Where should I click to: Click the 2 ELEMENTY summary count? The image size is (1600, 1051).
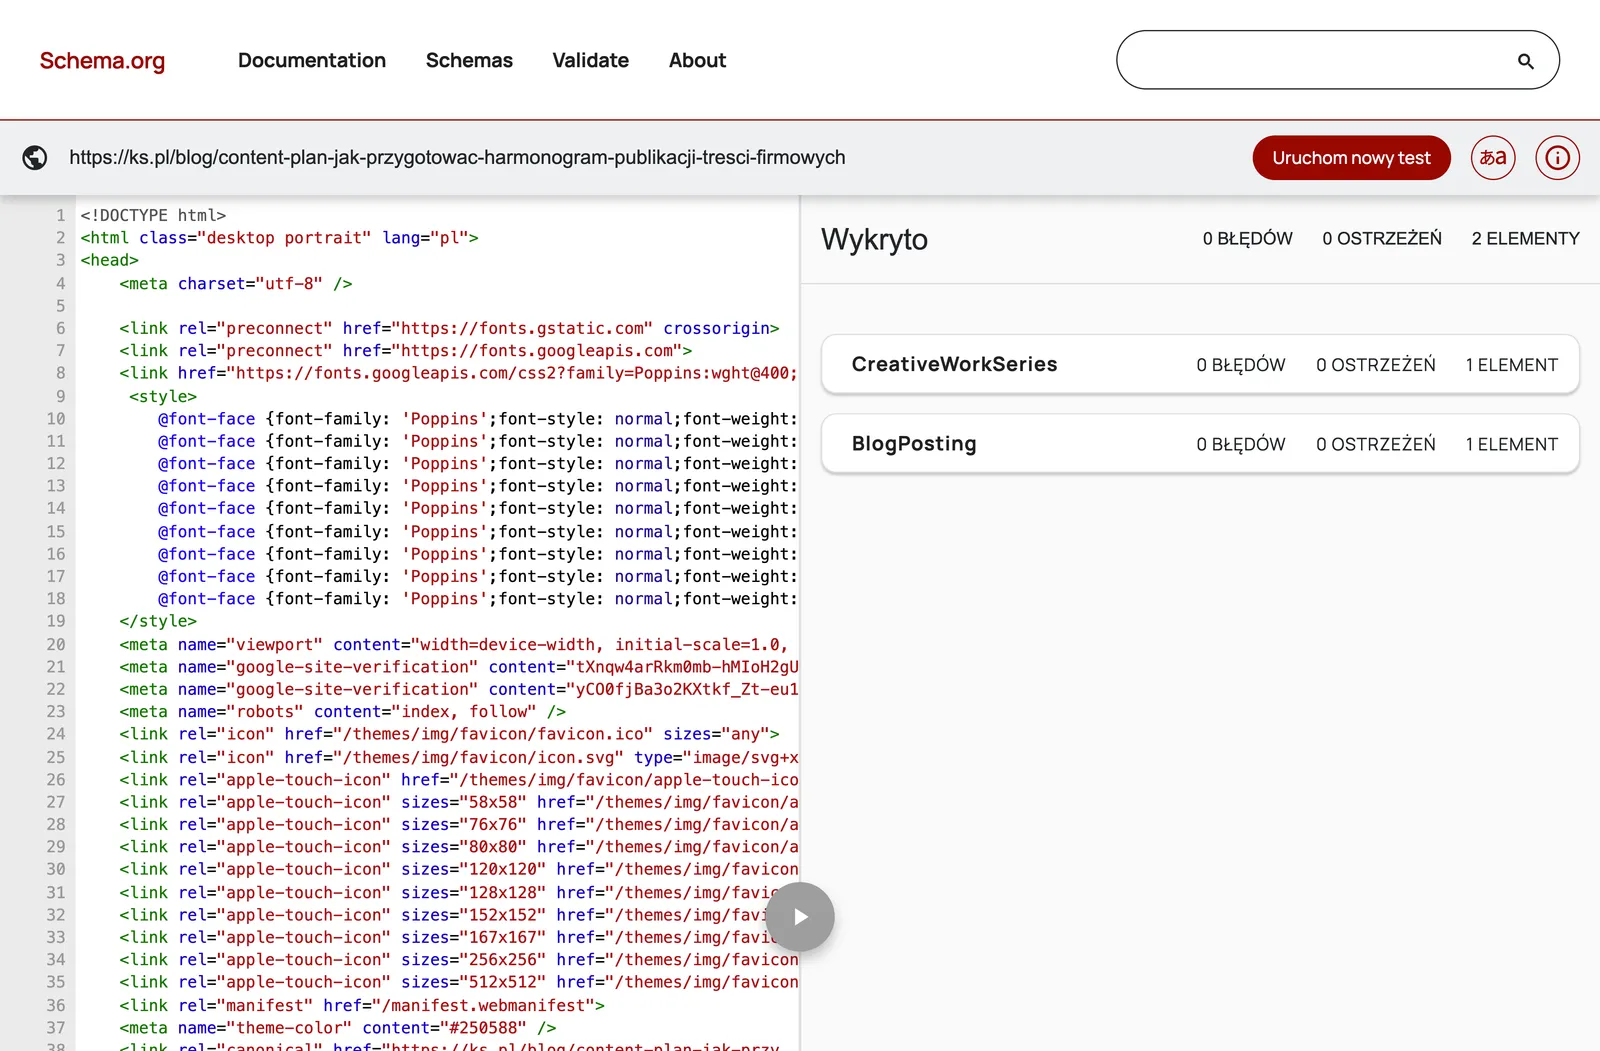click(x=1525, y=239)
